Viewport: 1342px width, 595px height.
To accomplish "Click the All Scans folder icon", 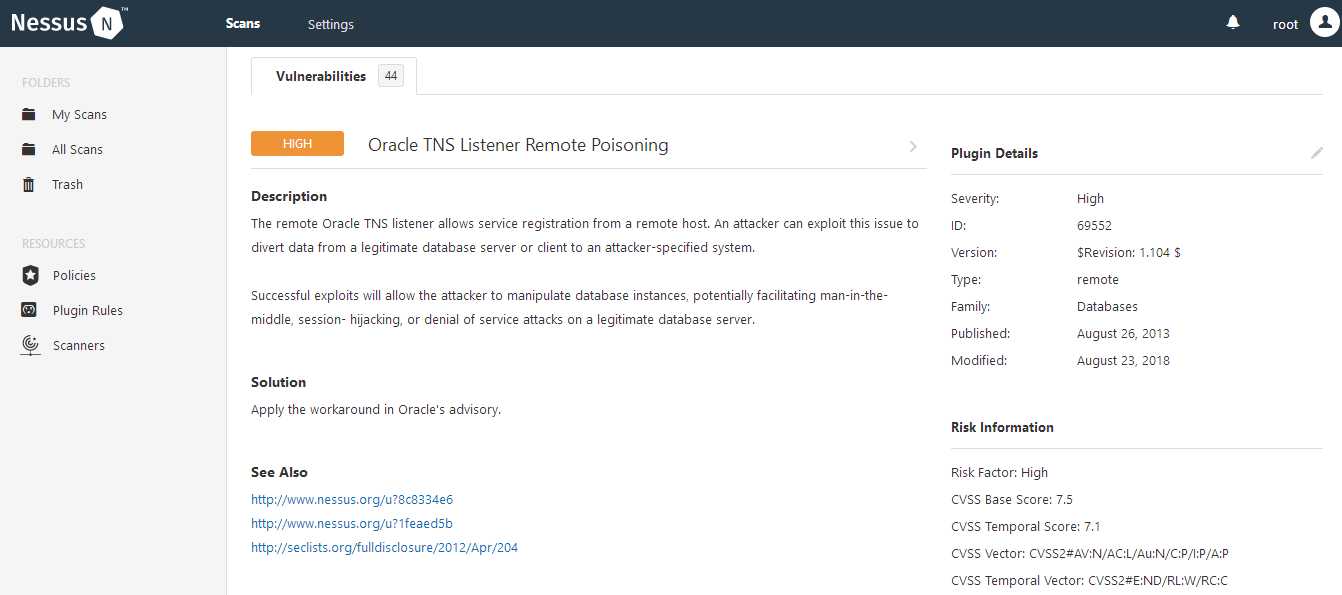I will coord(29,149).
